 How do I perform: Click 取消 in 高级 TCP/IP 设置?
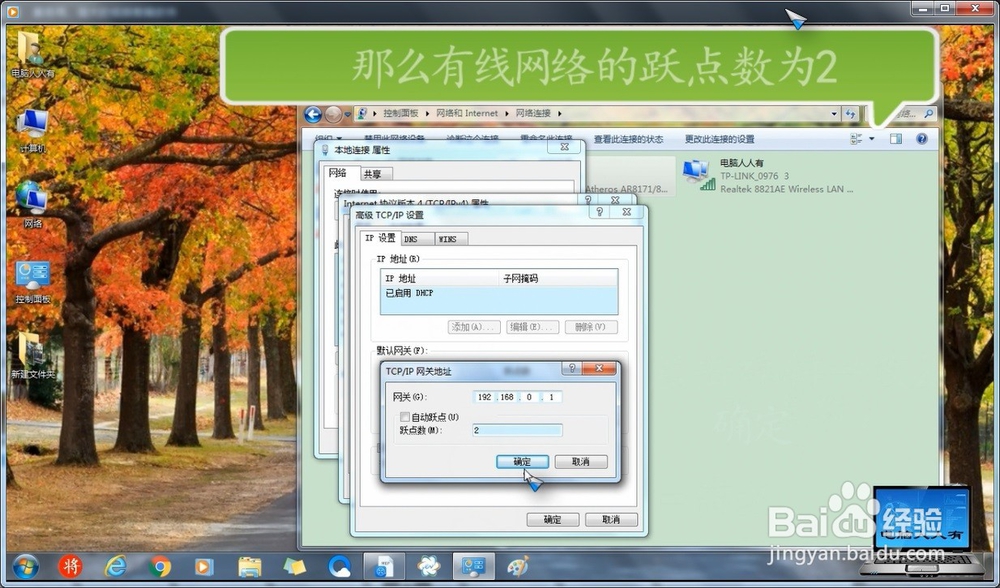pyautogui.click(x=611, y=520)
